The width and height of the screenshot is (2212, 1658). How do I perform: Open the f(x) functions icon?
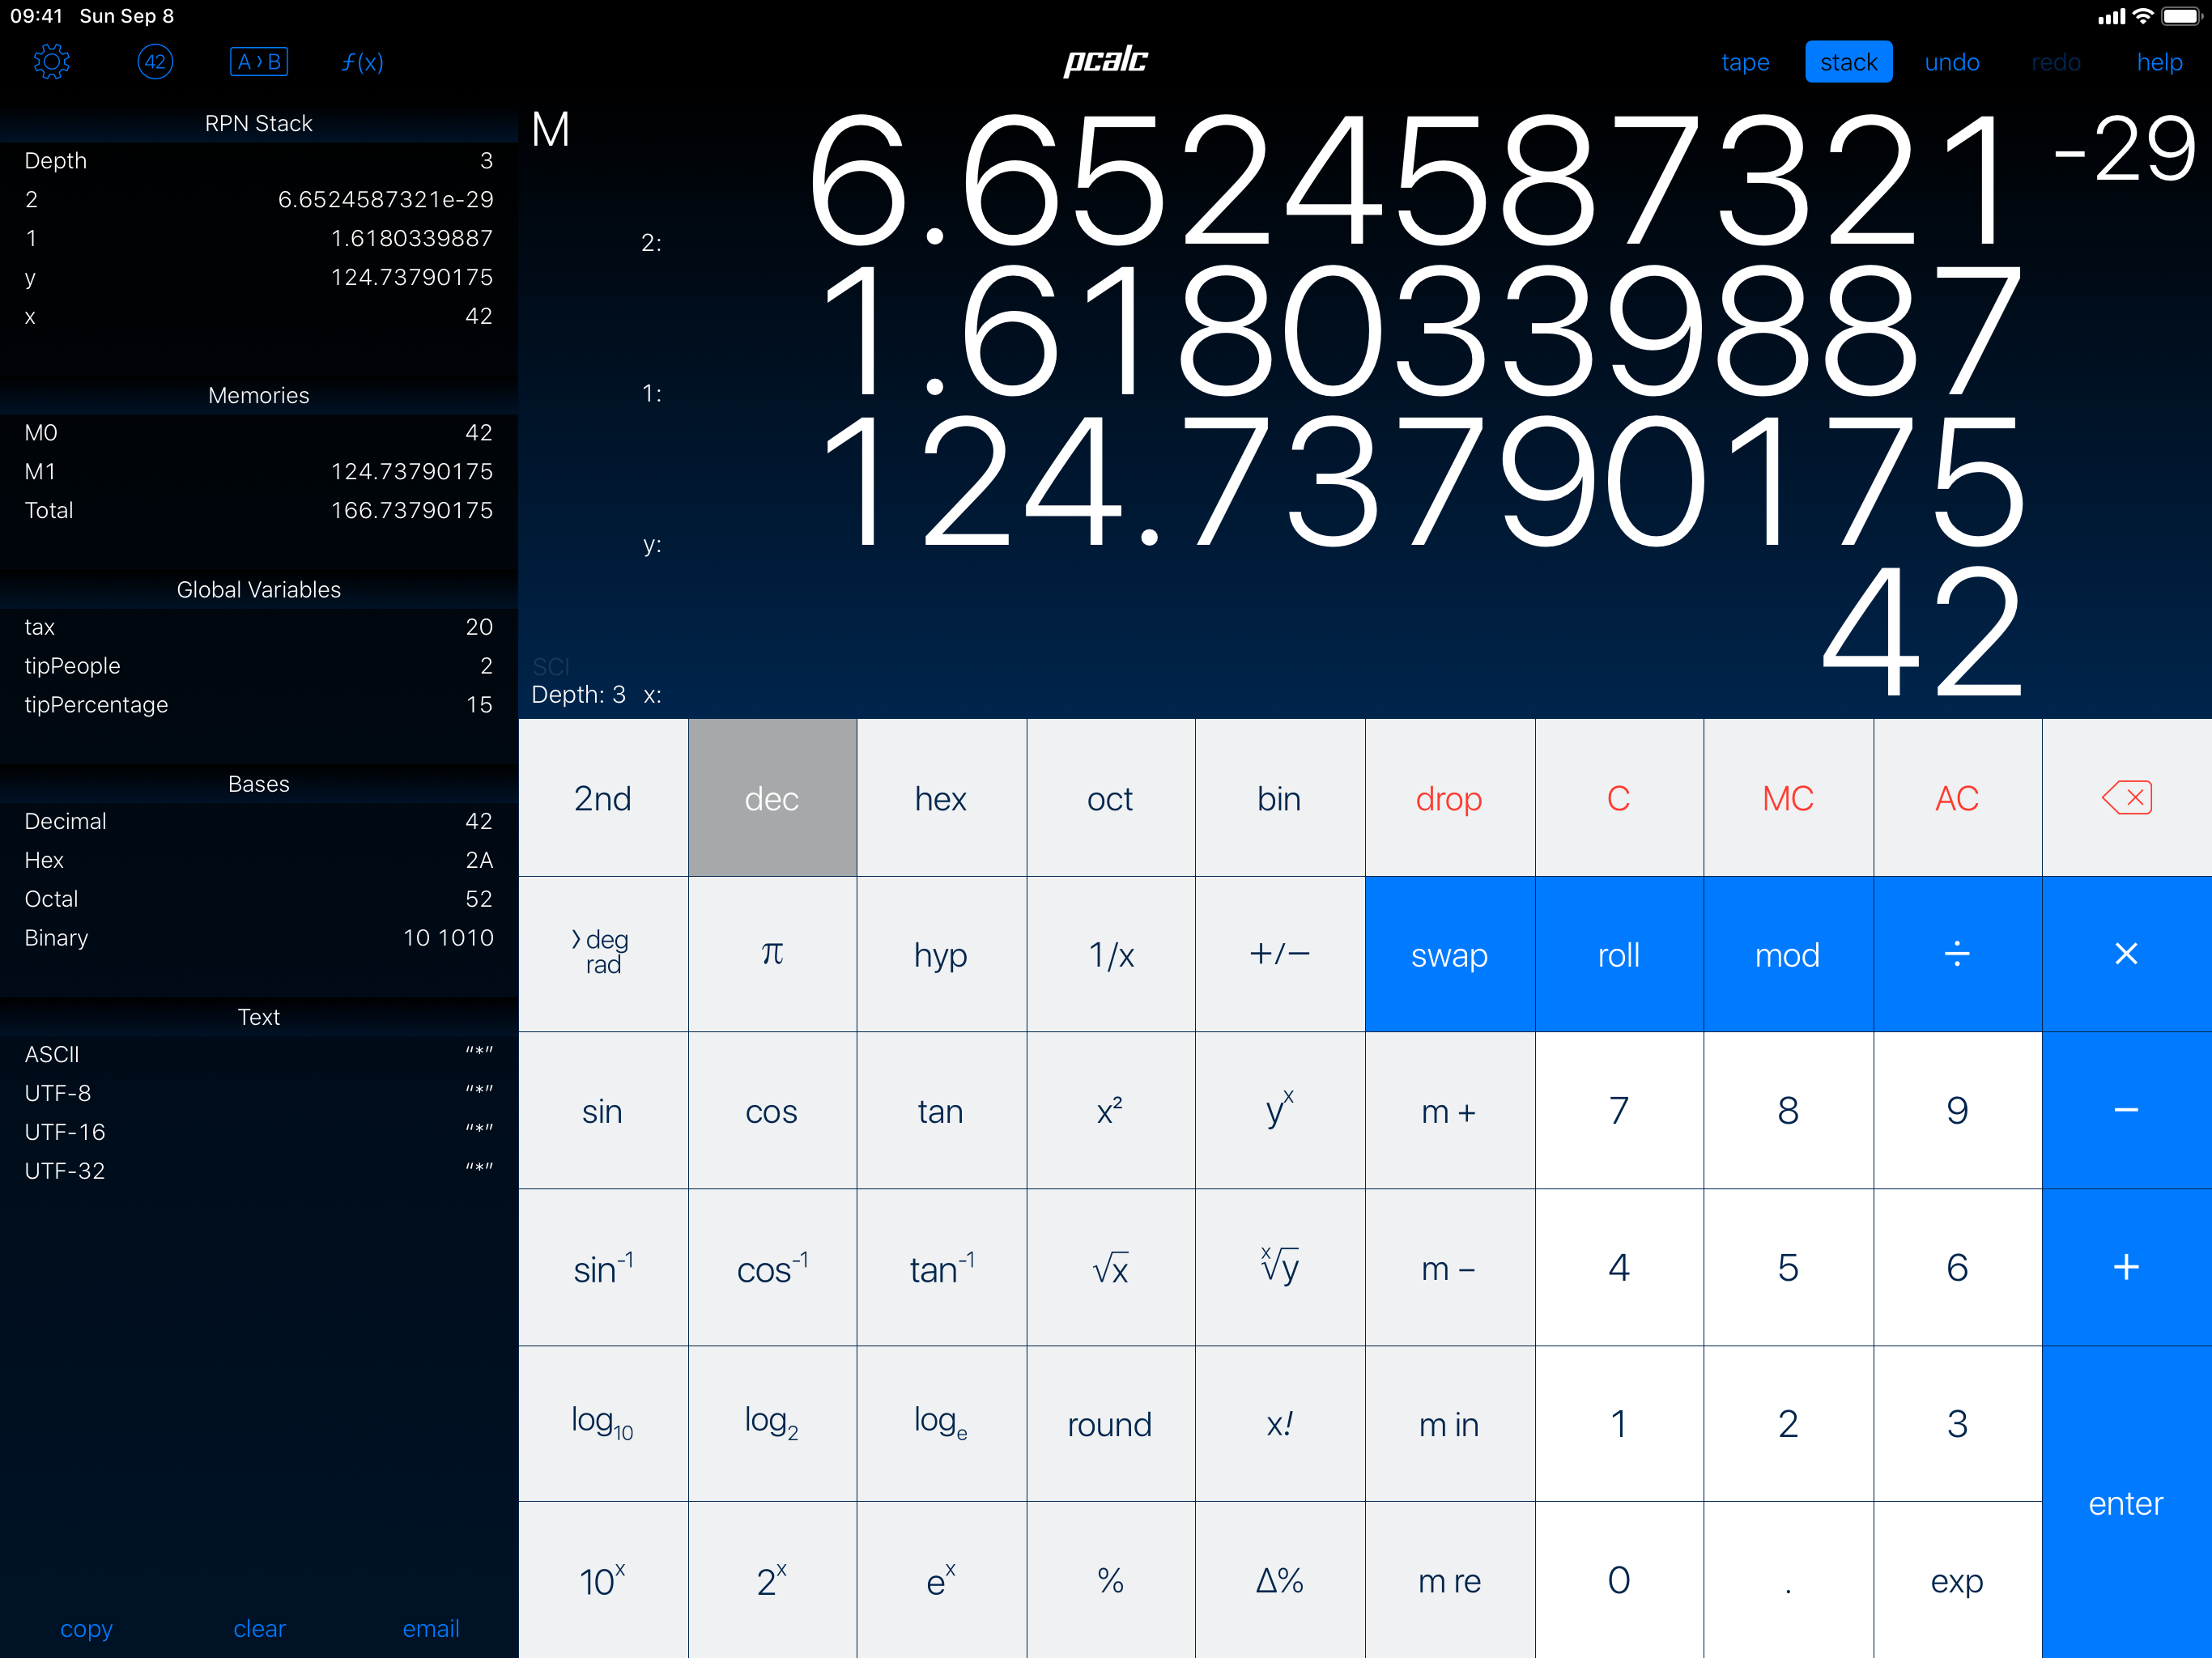point(362,62)
